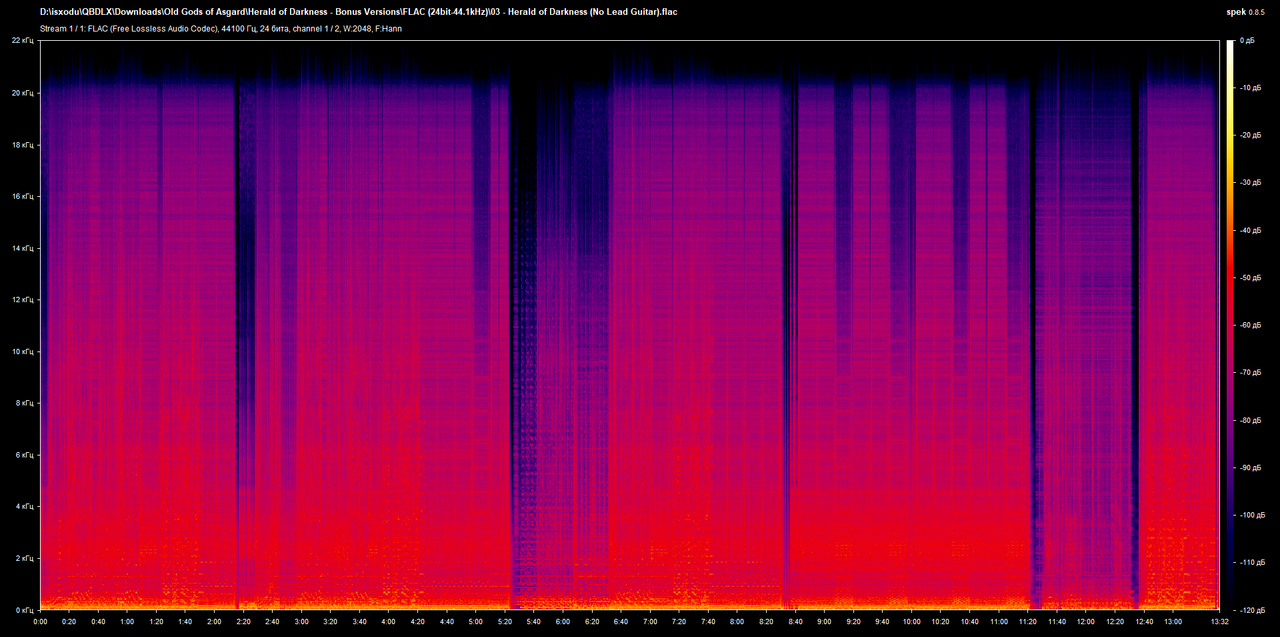Select the "11:20" time axis label
Image resolution: width=1280 pixels, height=637 pixels.
tap(1027, 621)
